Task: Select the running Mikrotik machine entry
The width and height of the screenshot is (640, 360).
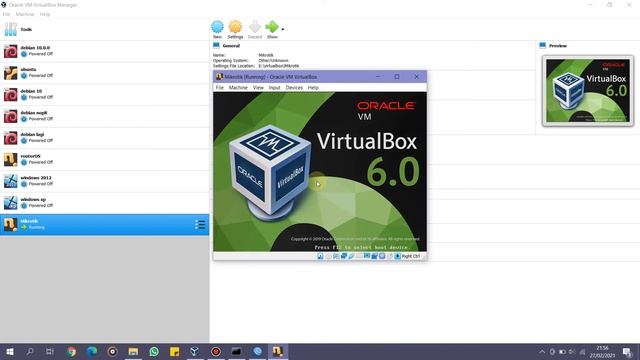Action: click(x=104, y=224)
